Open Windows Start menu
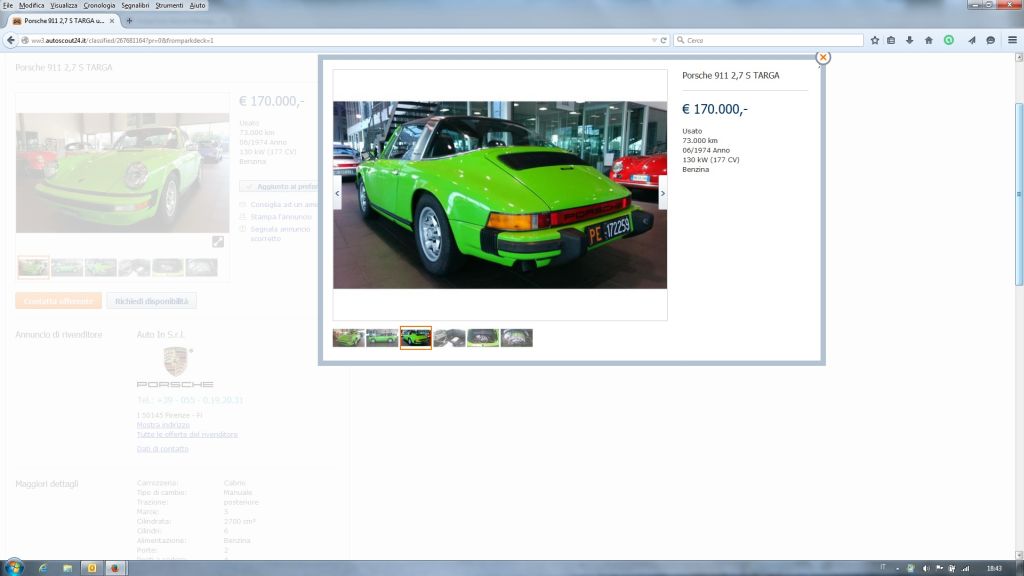This screenshot has height=576, width=1024. tap(13, 568)
